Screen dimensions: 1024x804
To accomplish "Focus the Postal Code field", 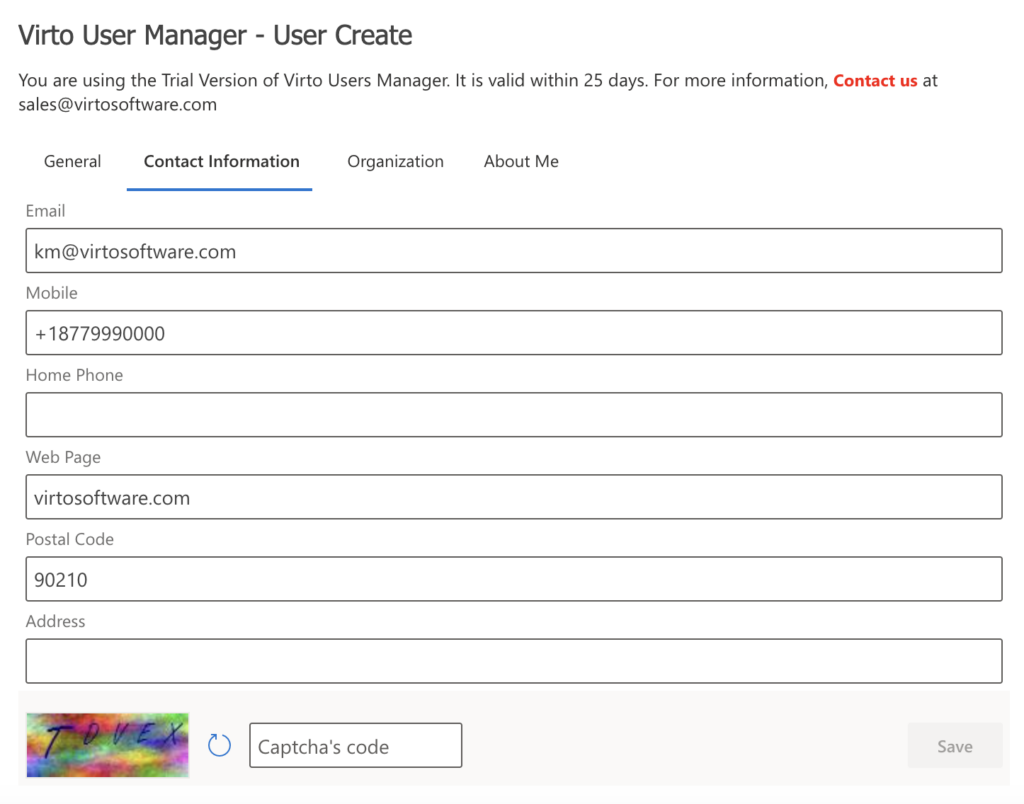I will pyautogui.click(x=513, y=579).
